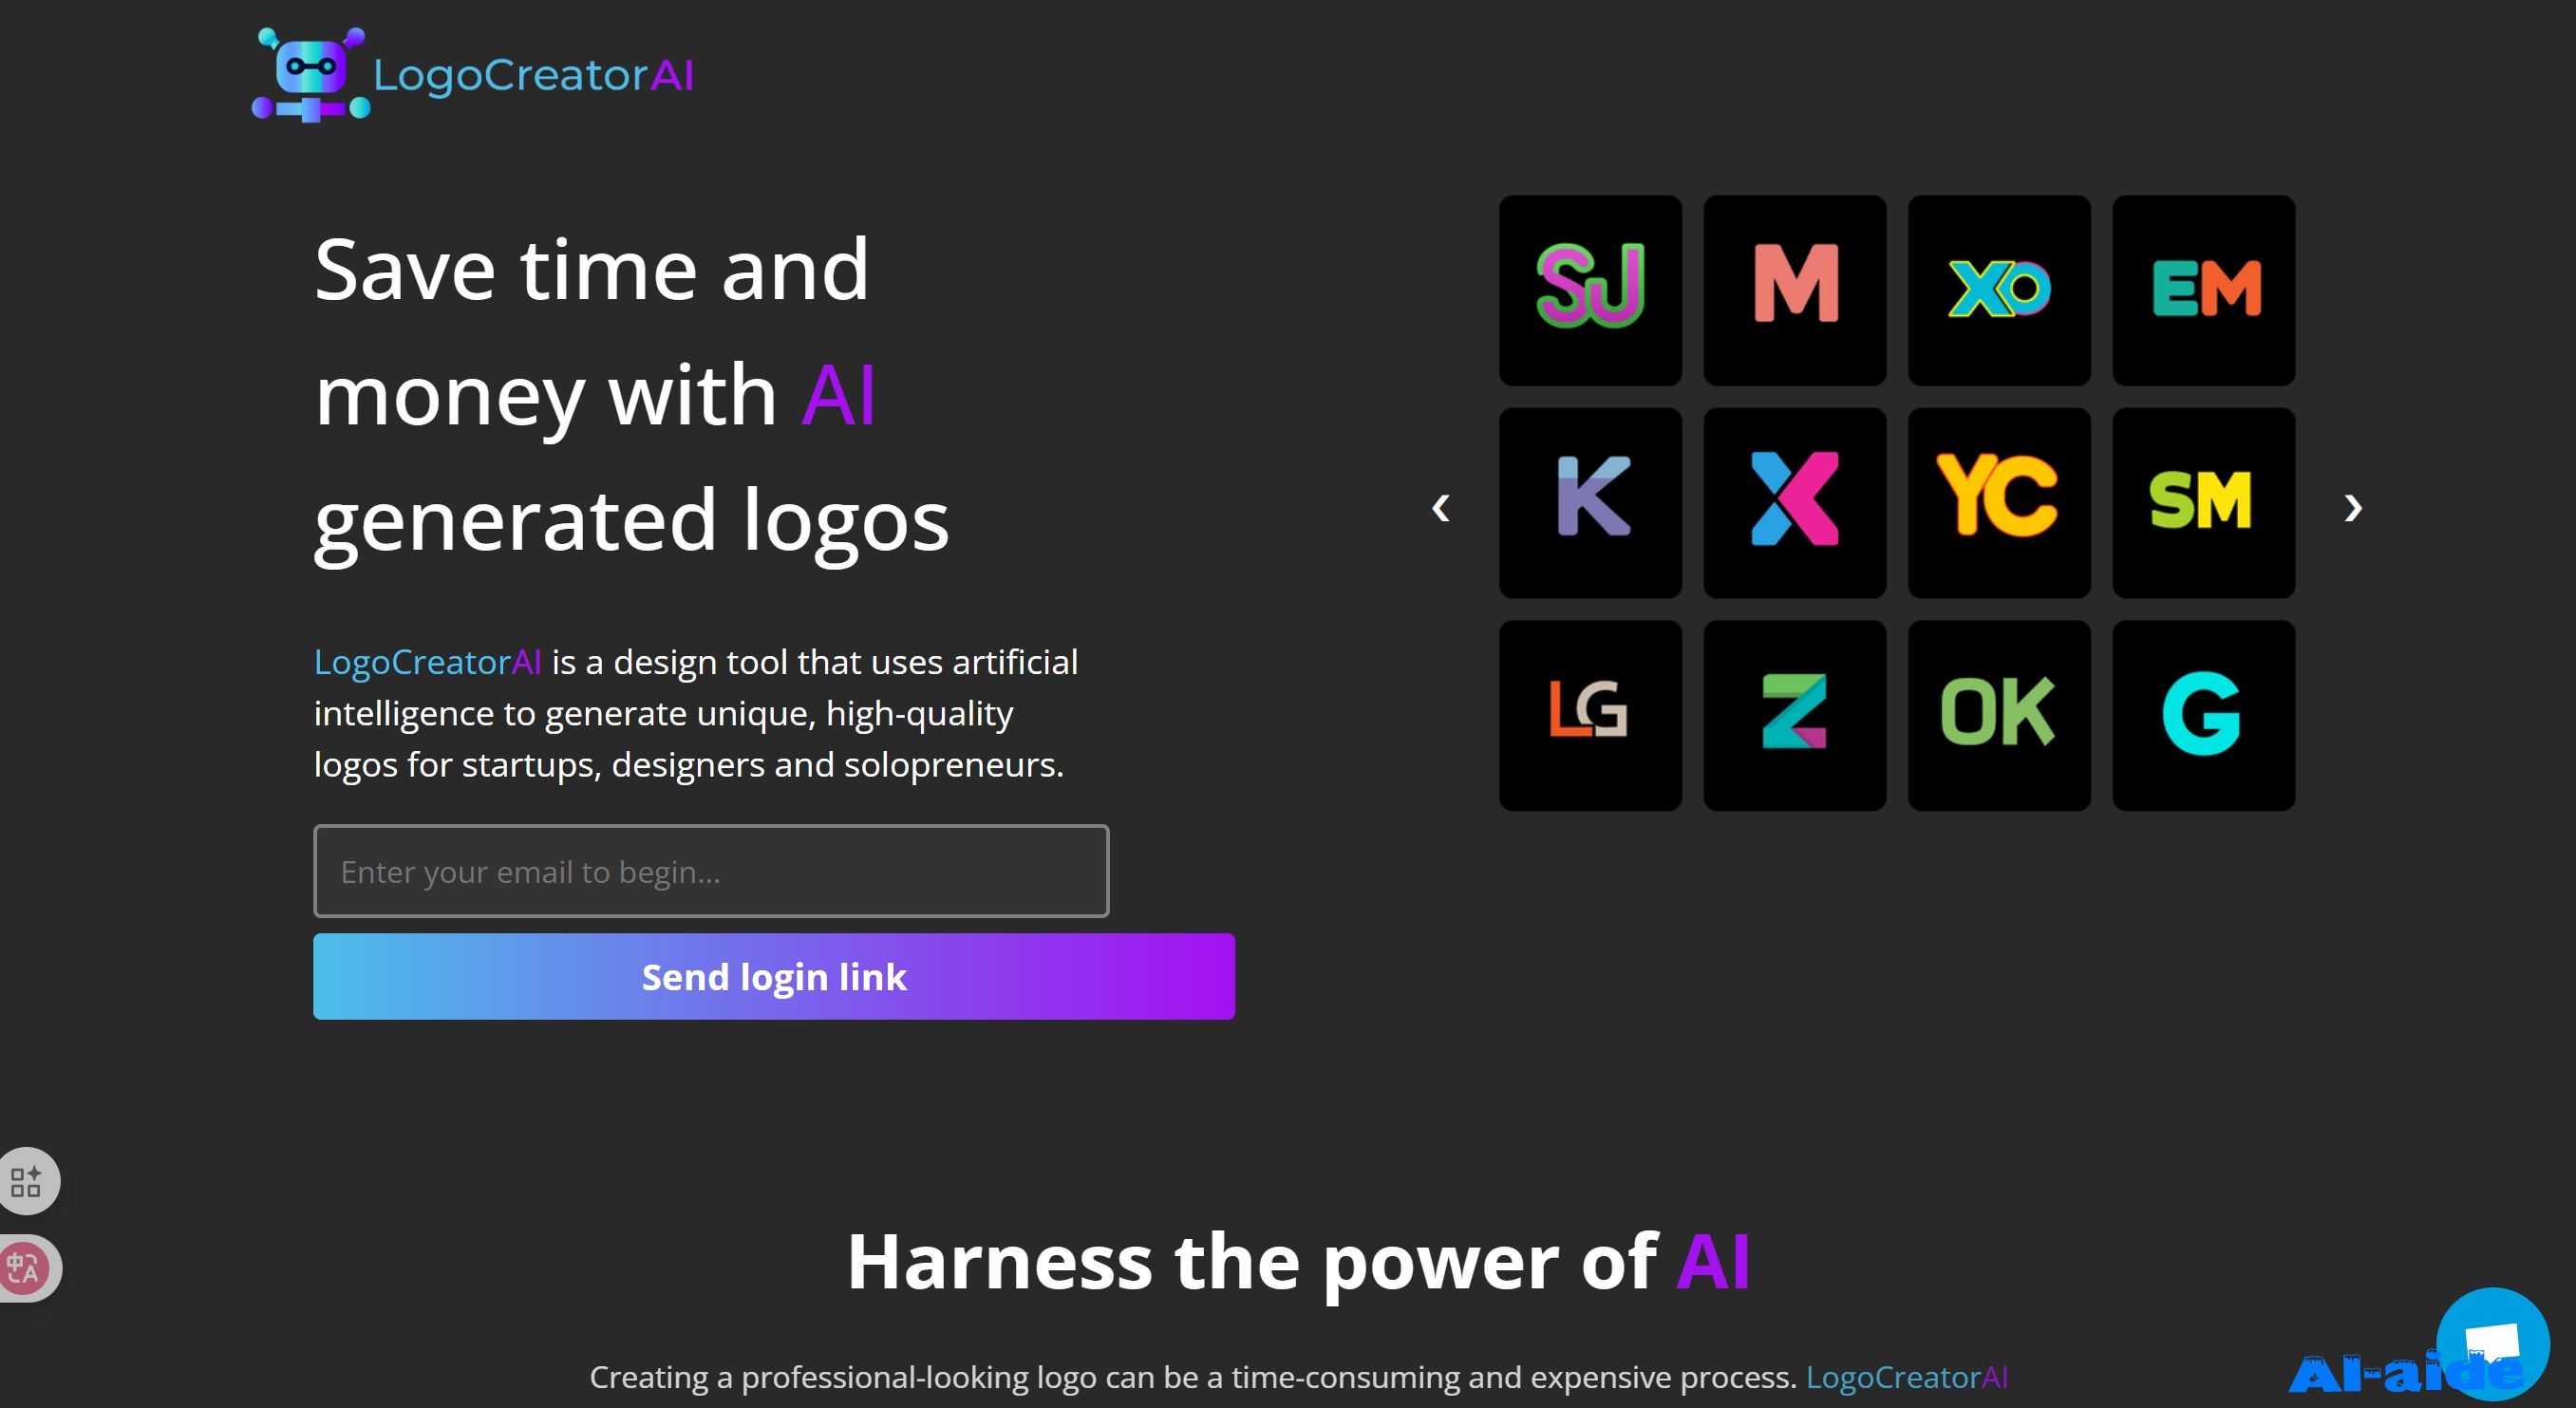
Task: Choose the green SM sample logo
Action: [x=2203, y=503]
